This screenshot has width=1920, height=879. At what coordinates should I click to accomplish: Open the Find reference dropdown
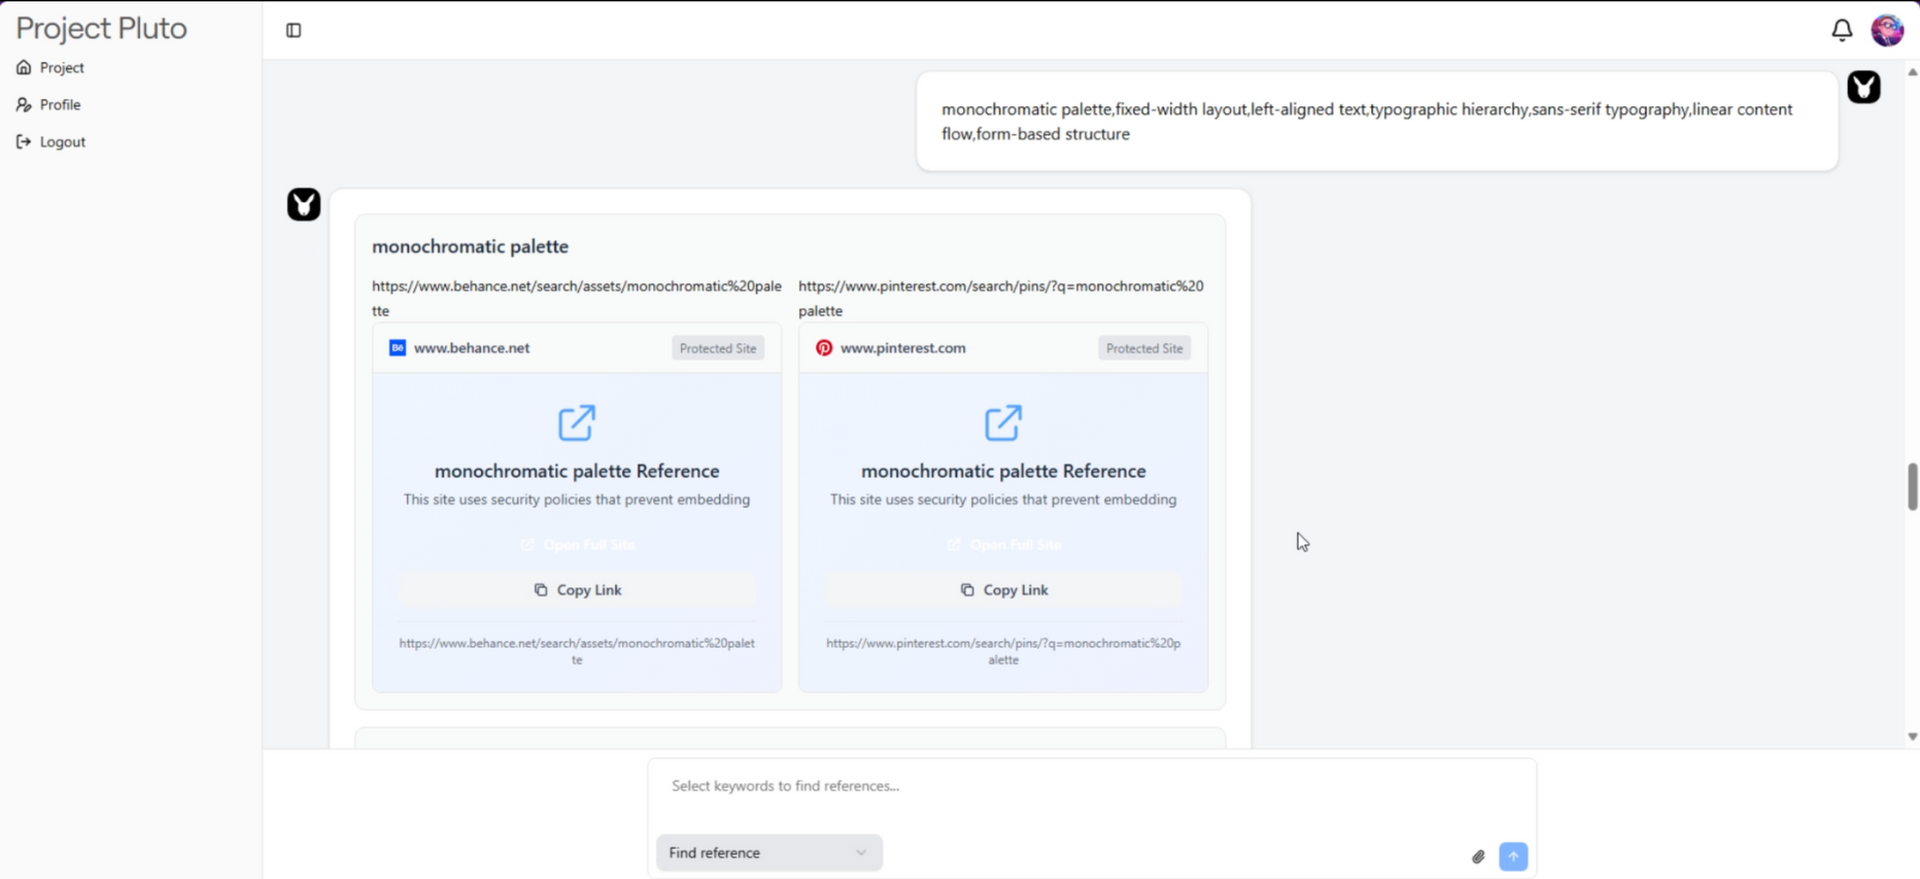click(x=768, y=853)
